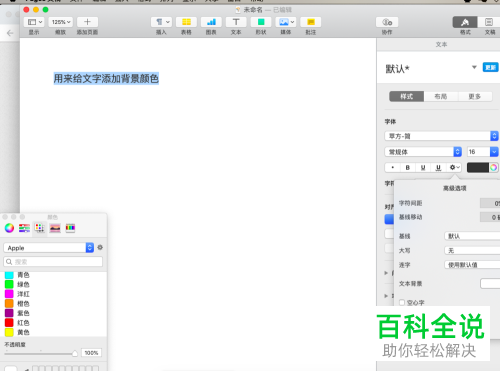
Task: Open the 苹方-简 font family dropdown
Action: pyautogui.click(x=441, y=136)
